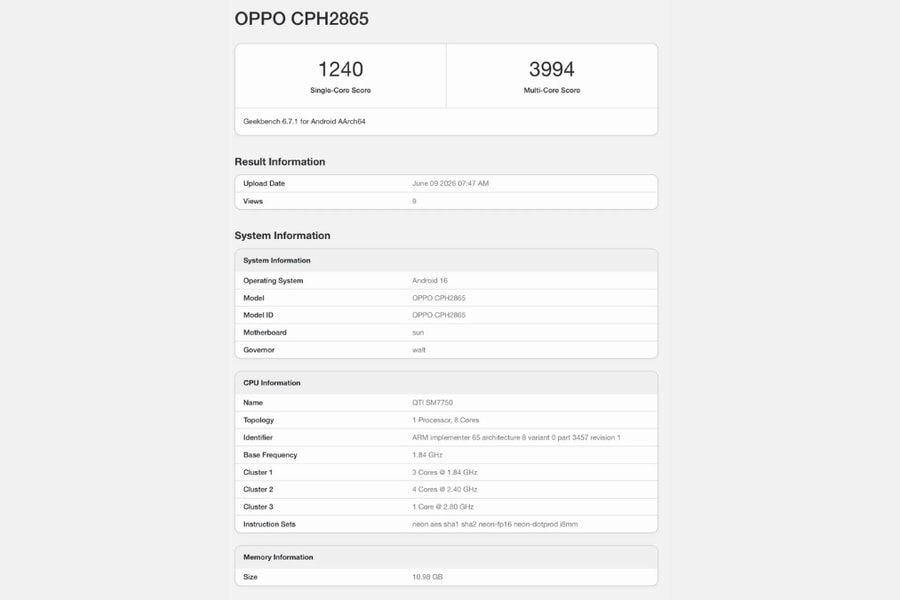
Task: Select 1 Core @ 2.80 GHz value
Action: (x=443, y=506)
